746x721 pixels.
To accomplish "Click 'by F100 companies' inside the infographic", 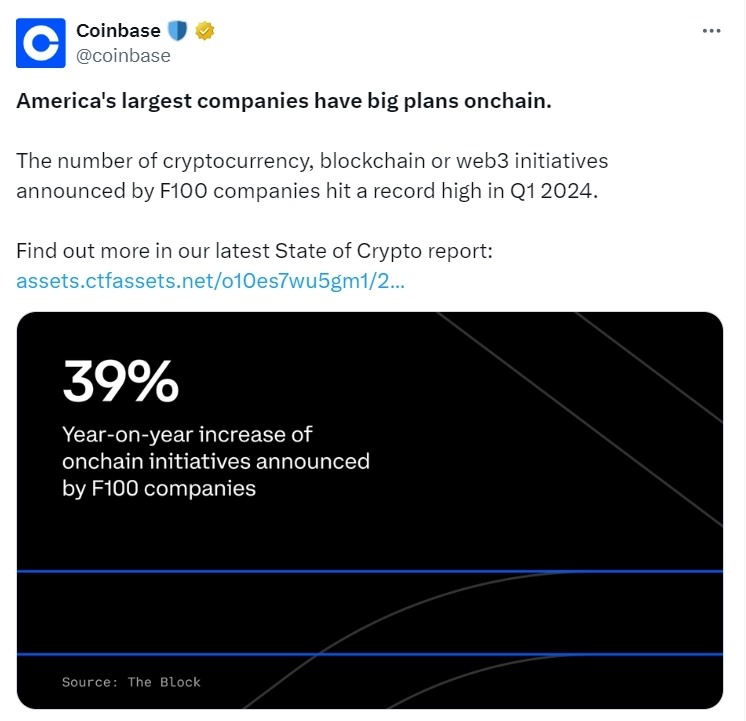I will pyautogui.click(x=158, y=489).
